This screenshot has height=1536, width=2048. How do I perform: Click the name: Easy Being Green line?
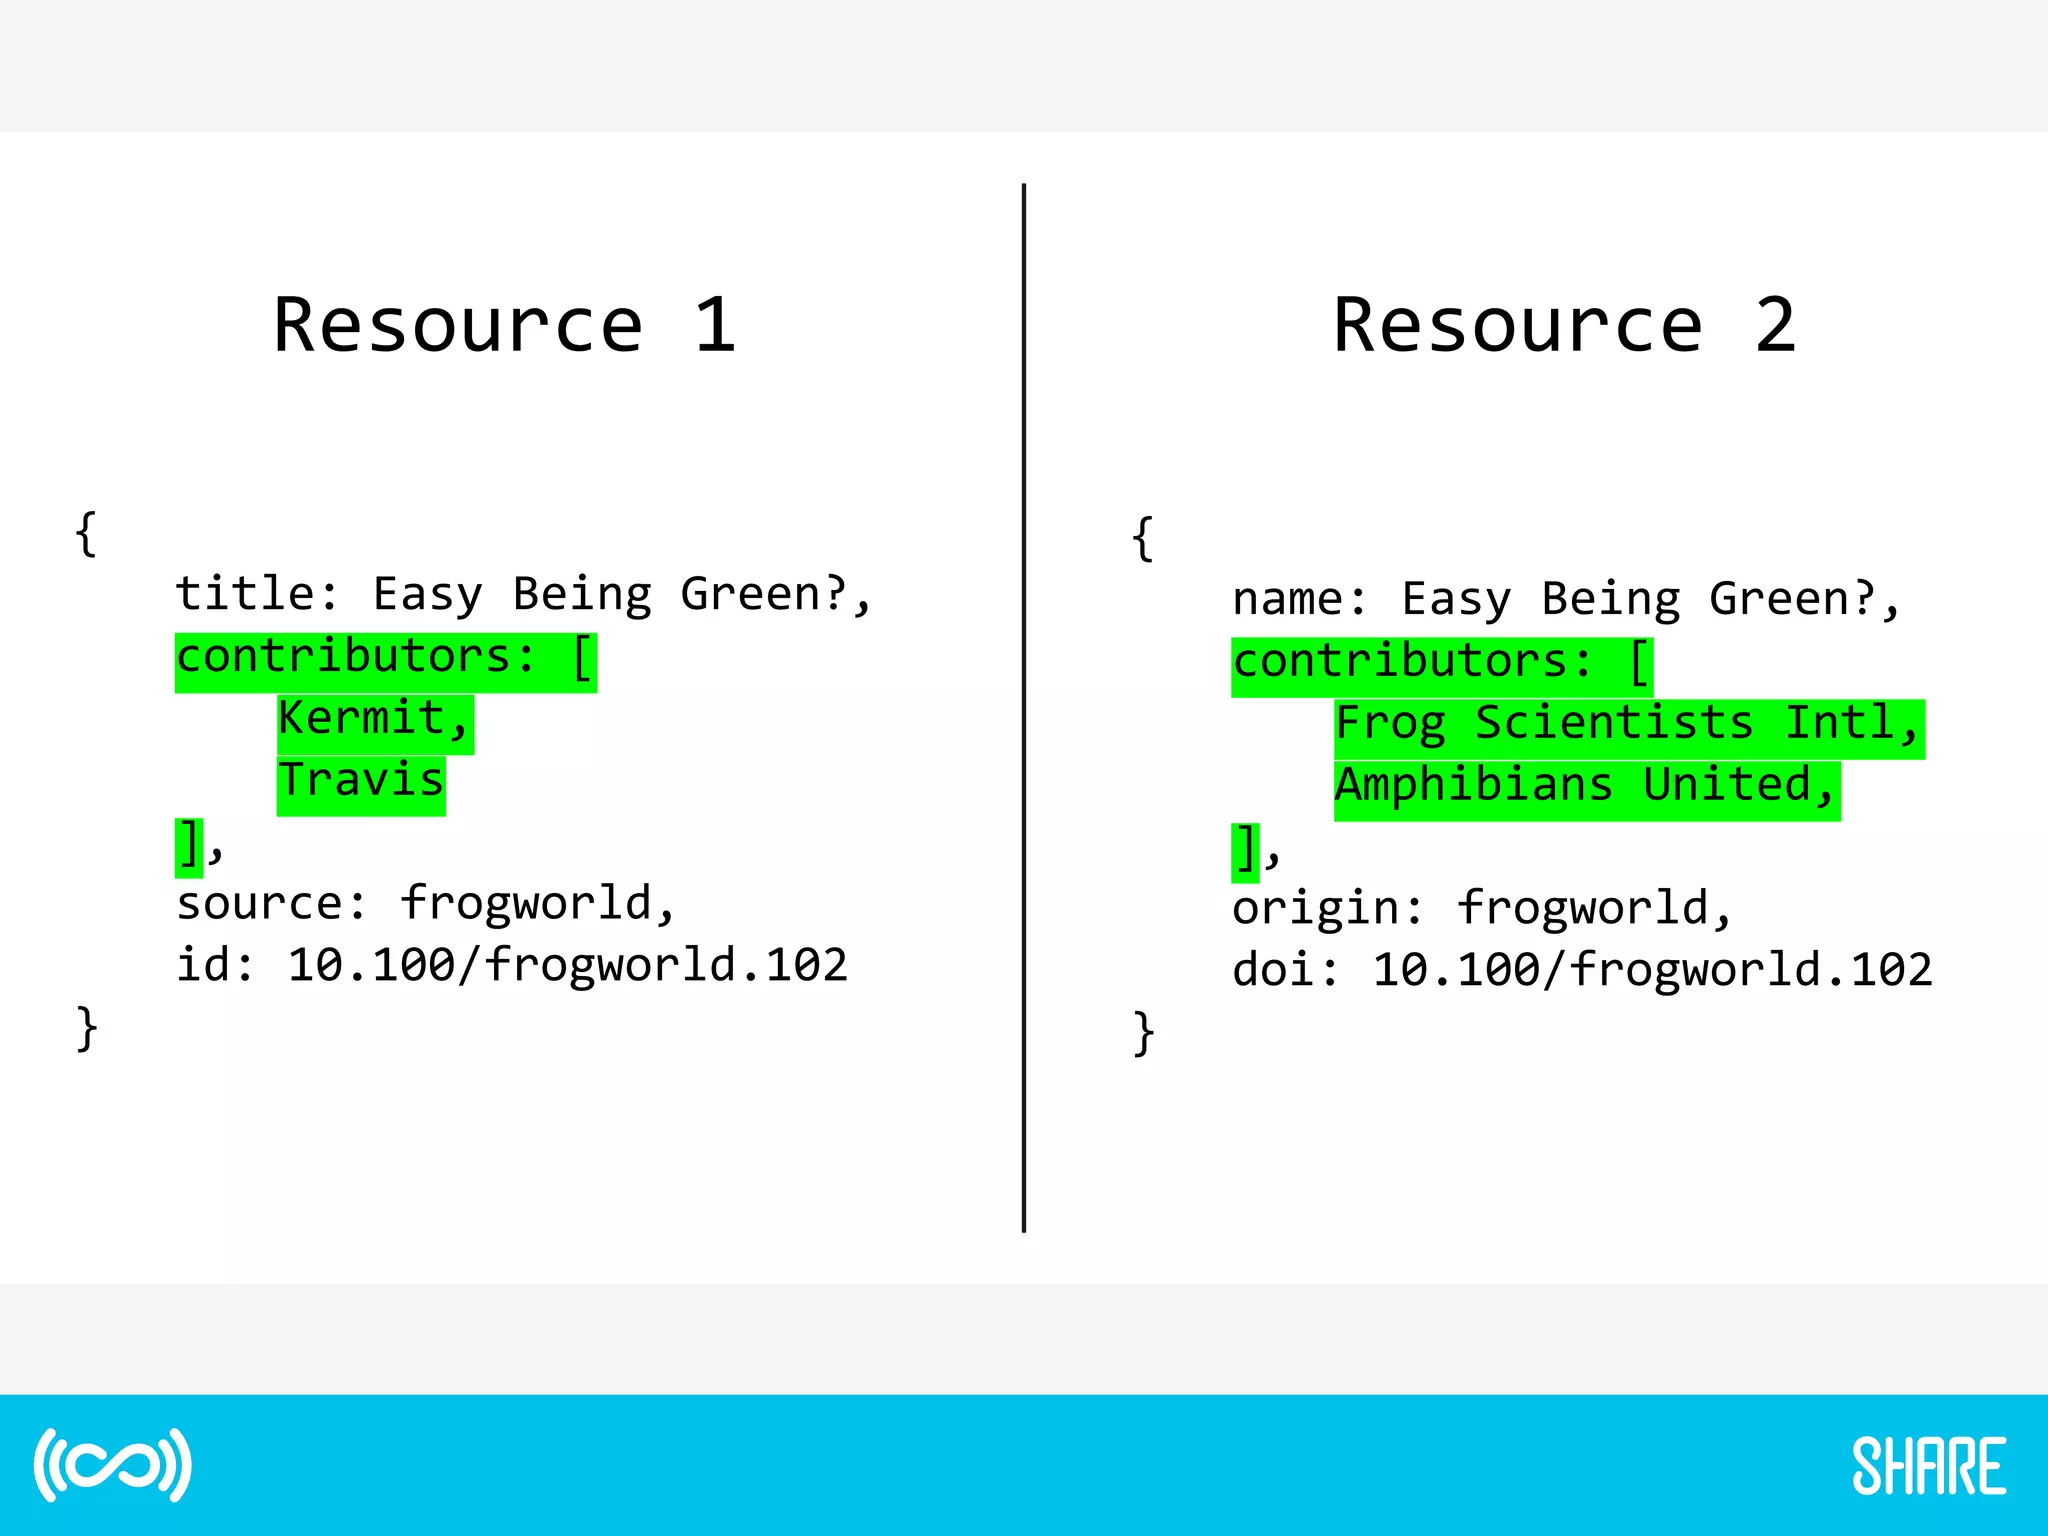tap(1565, 600)
